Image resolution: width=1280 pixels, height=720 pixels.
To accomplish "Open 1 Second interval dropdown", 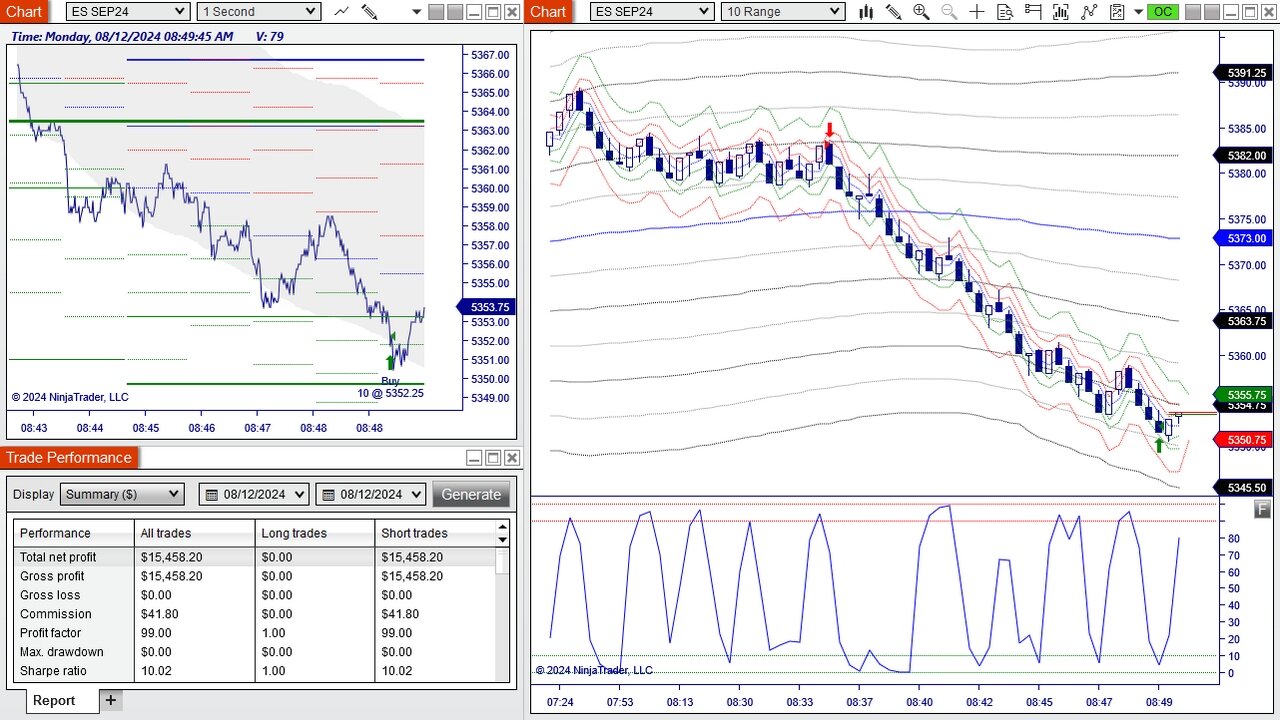I will 258,12.
